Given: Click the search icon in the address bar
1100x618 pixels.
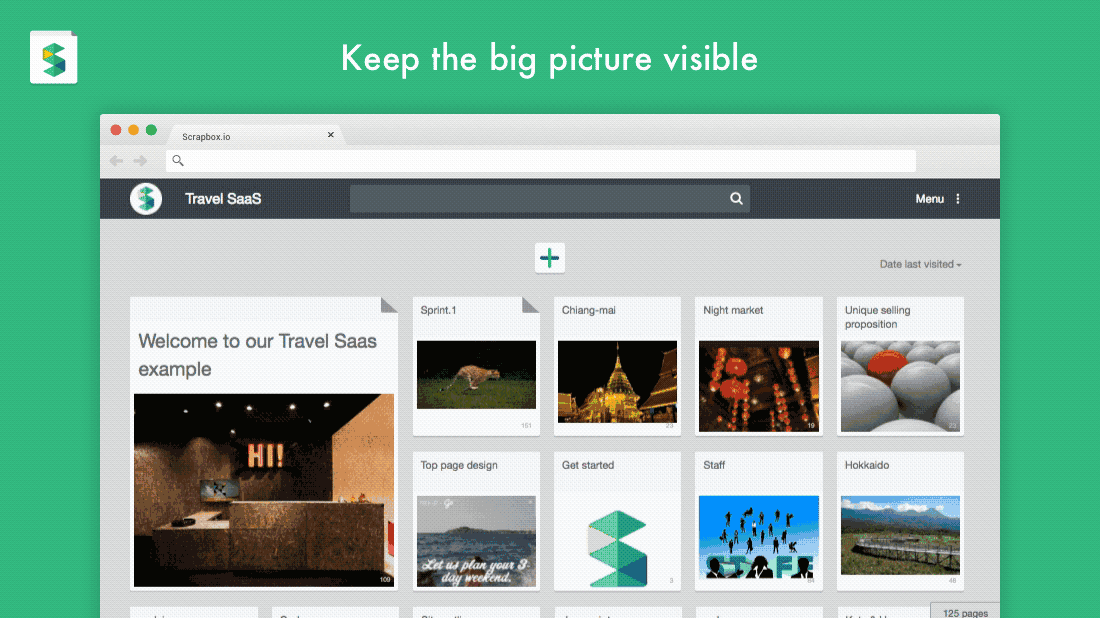Looking at the screenshot, I should [x=176, y=160].
